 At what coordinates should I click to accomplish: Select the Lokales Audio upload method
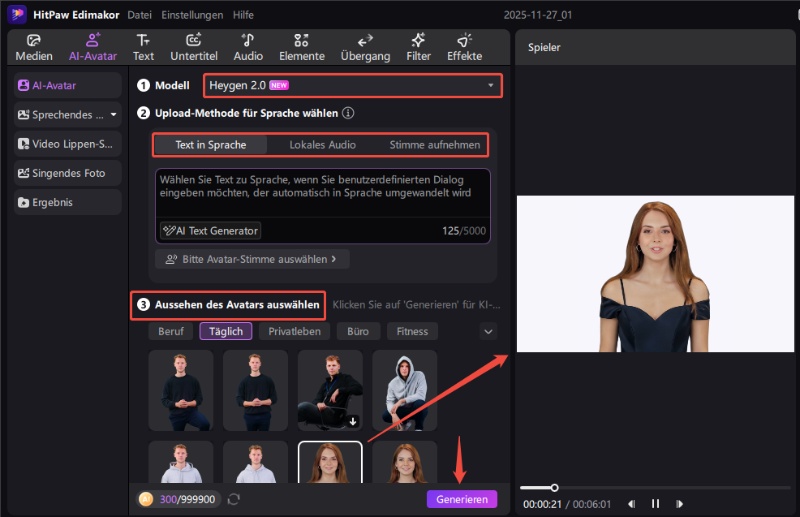click(322, 145)
